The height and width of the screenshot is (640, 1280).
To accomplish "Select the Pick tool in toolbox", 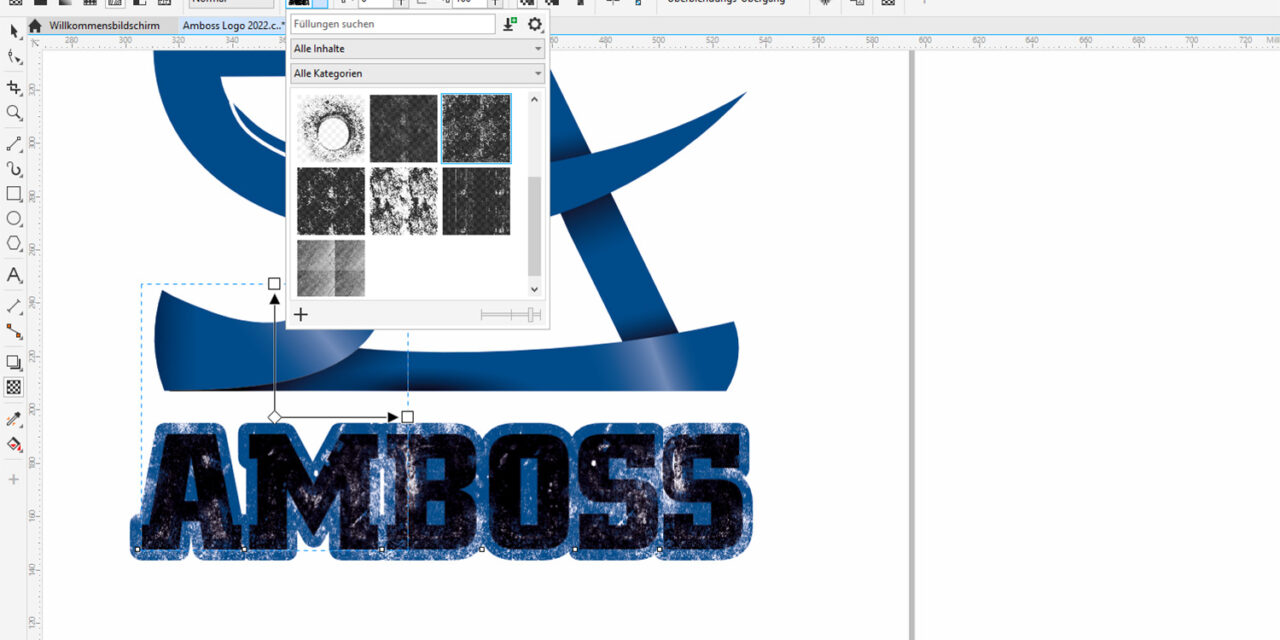I will click(x=14, y=32).
